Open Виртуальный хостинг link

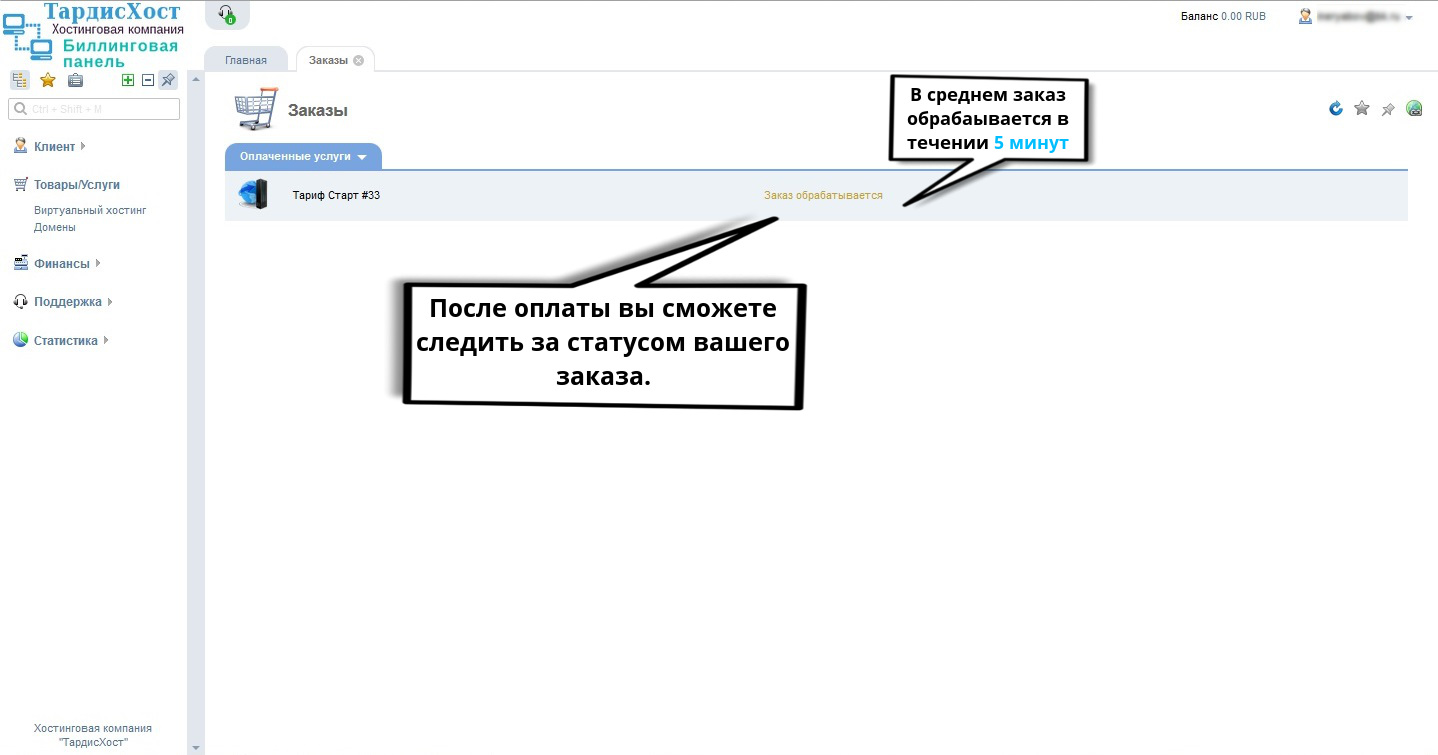pos(90,211)
